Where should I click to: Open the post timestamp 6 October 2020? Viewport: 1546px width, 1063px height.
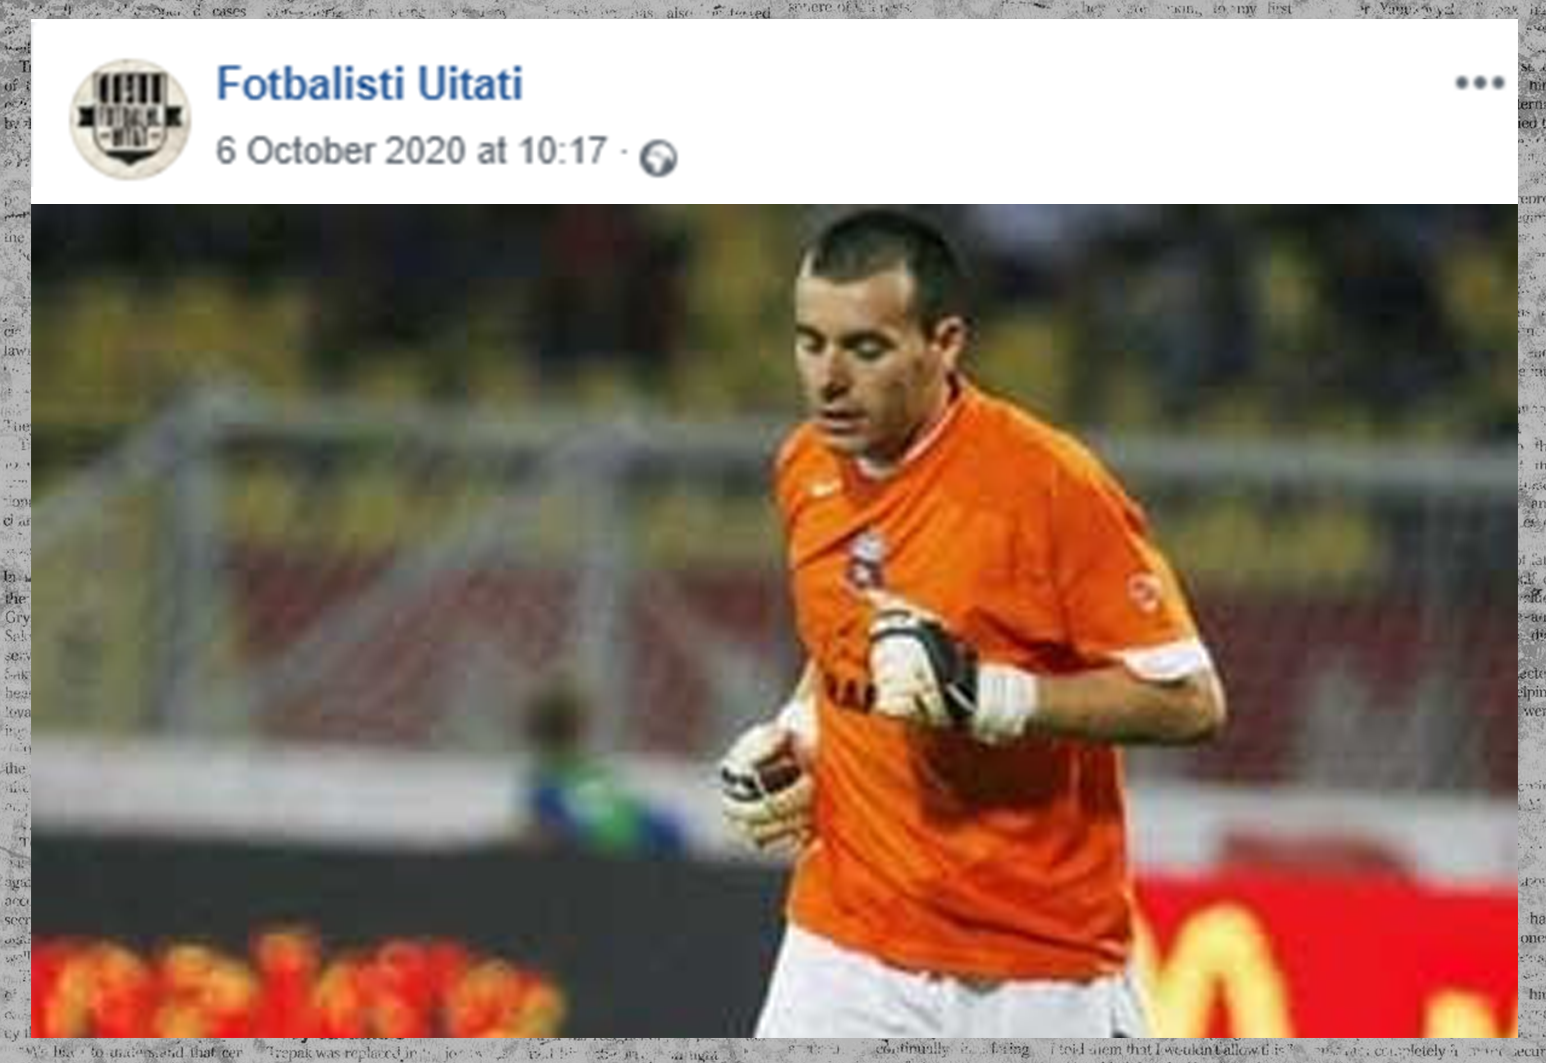coord(411,151)
